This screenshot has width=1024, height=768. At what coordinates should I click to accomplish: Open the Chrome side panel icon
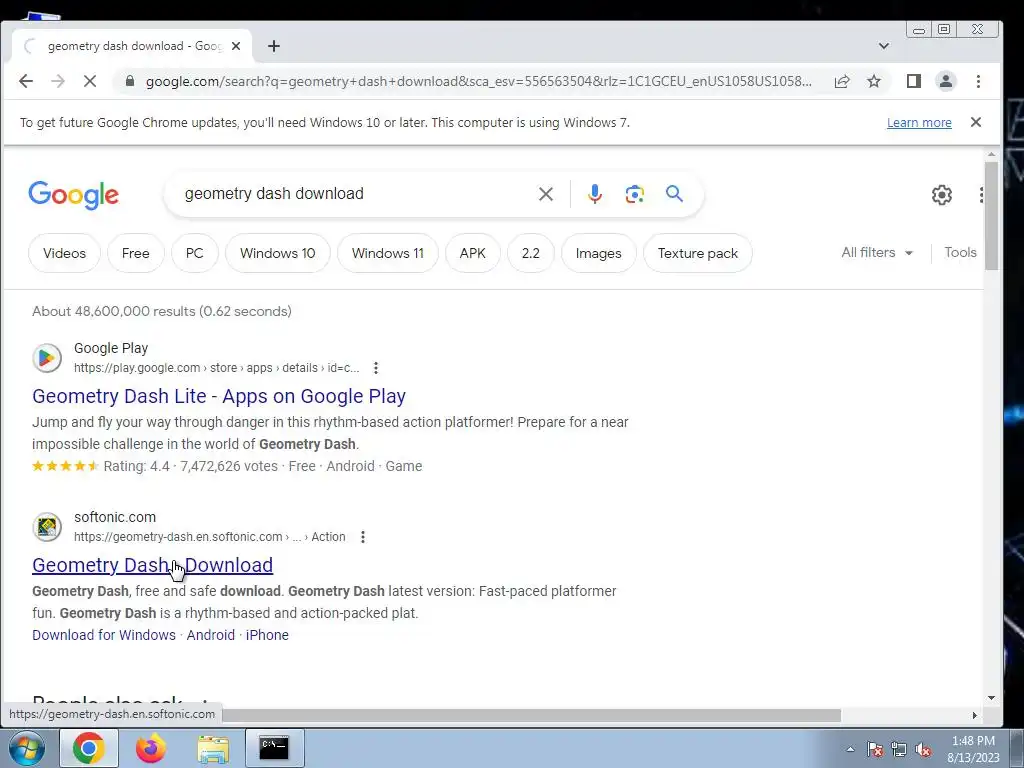tap(914, 81)
